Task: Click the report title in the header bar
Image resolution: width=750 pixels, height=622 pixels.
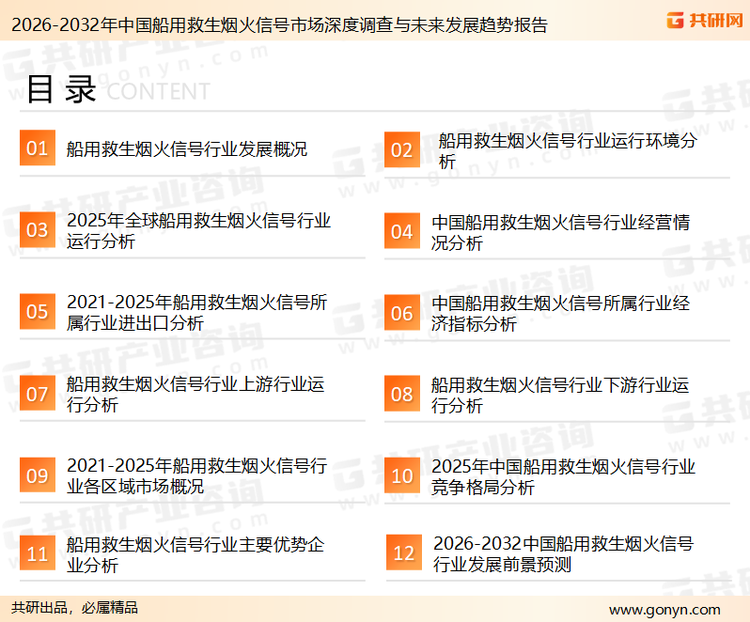Action: (279, 25)
